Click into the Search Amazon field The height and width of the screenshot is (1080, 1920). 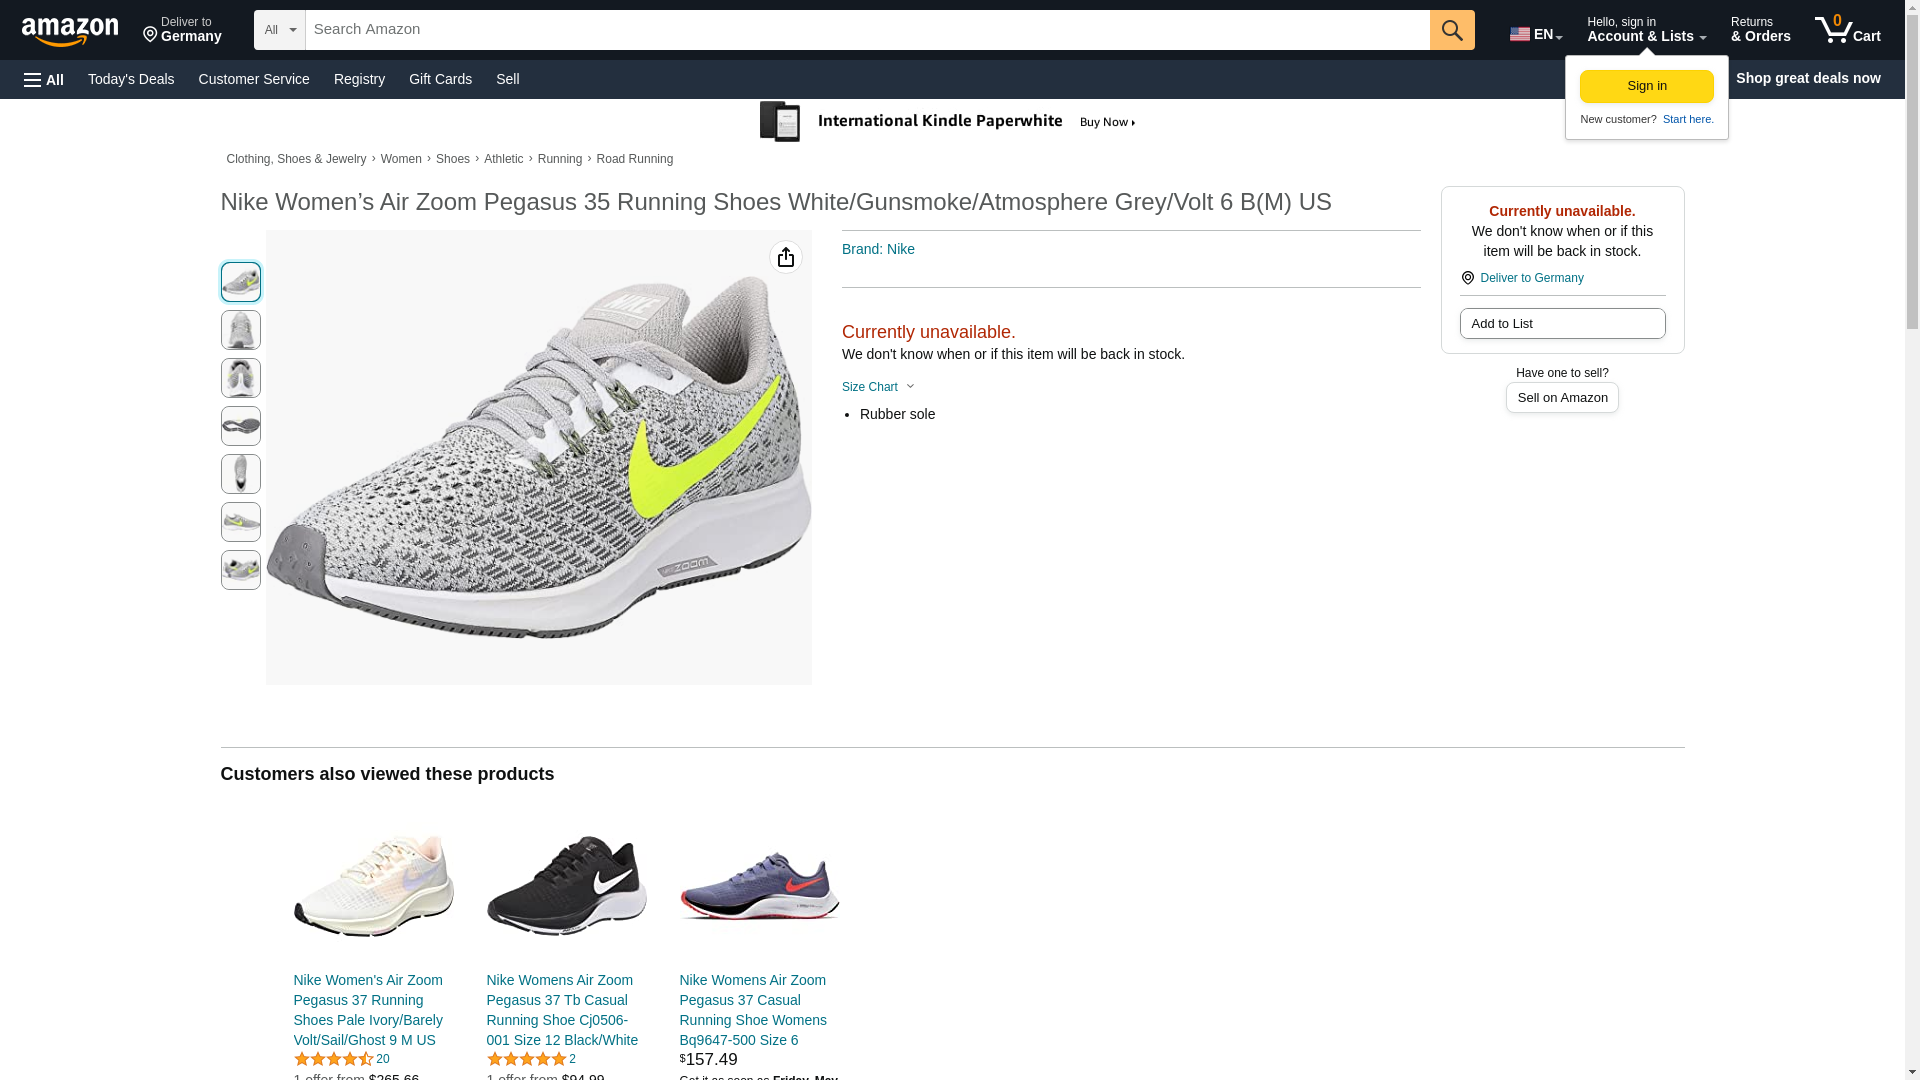pyautogui.click(x=866, y=30)
